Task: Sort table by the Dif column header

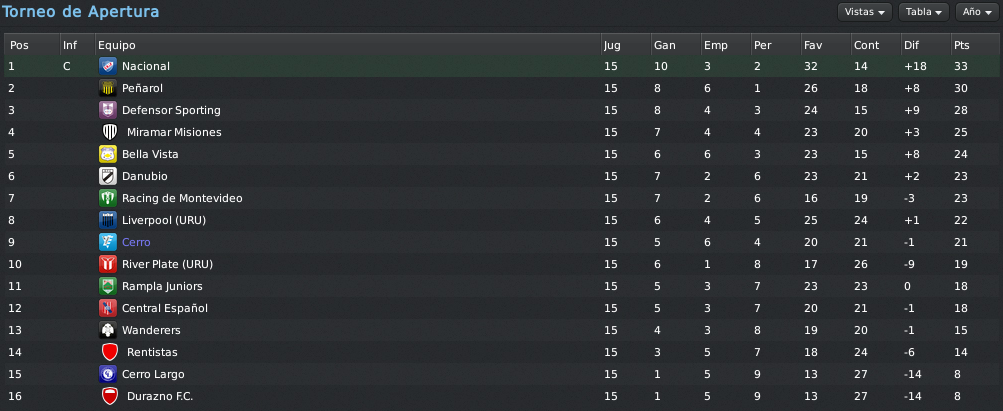Action: [x=926, y=45]
